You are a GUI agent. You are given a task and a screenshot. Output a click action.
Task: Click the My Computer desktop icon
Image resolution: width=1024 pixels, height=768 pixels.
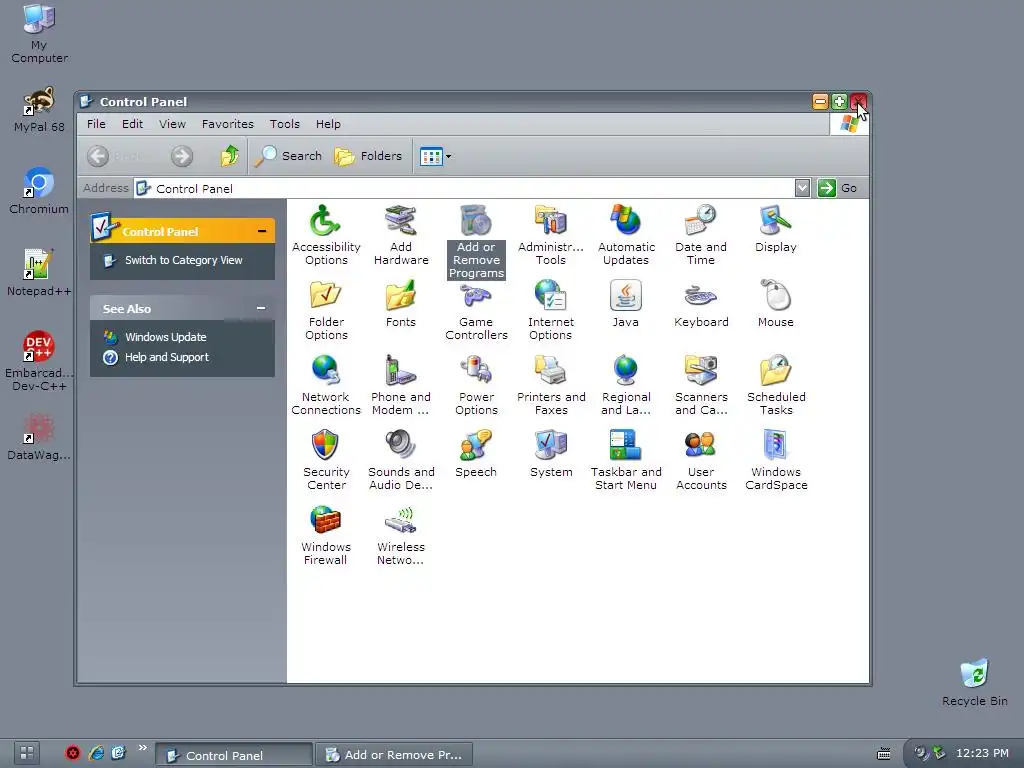(39, 33)
